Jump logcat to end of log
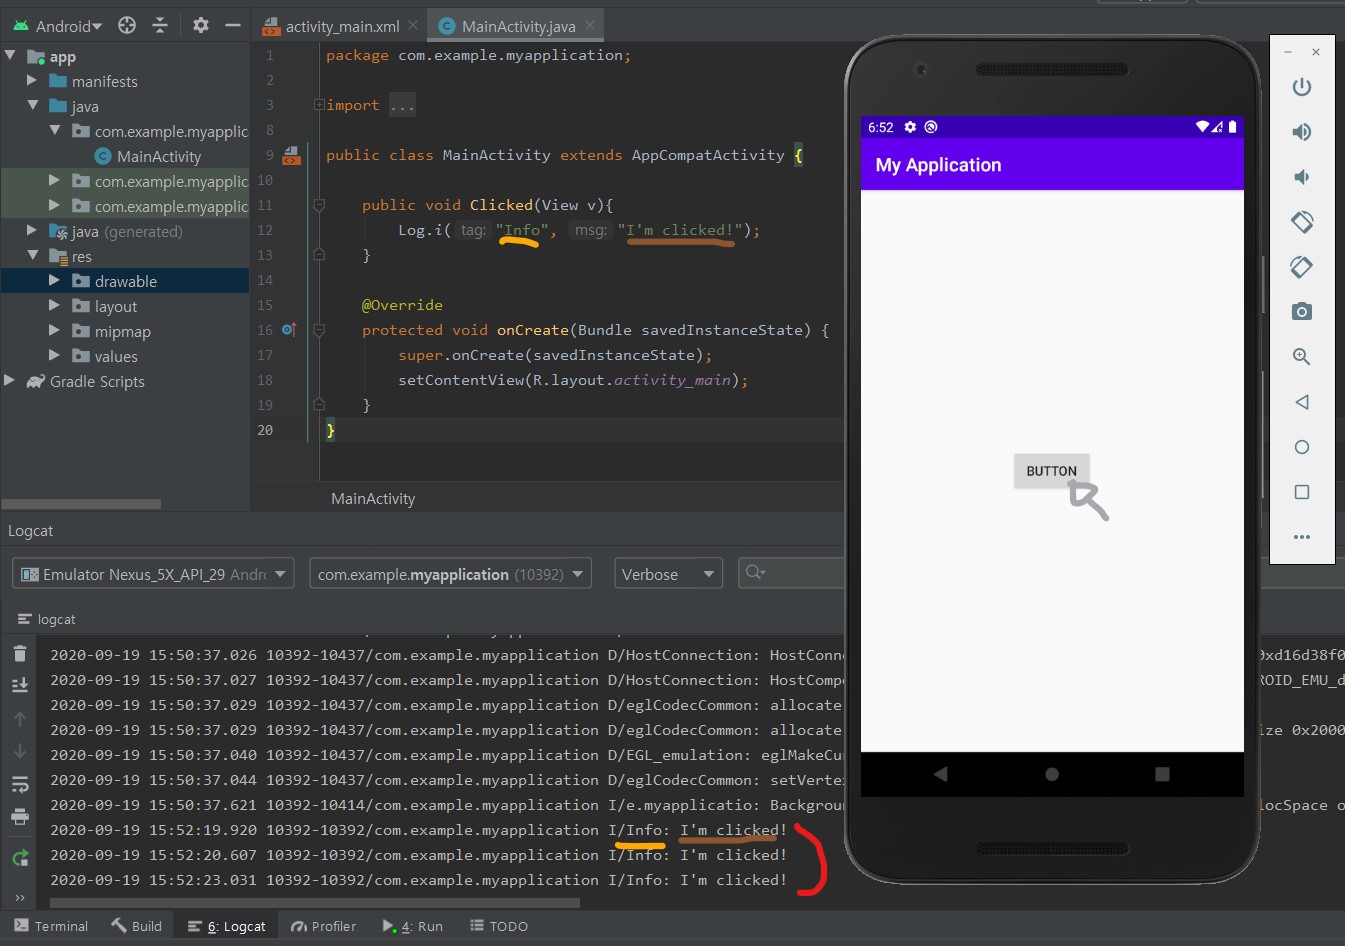1345x946 pixels. click(20, 686)
